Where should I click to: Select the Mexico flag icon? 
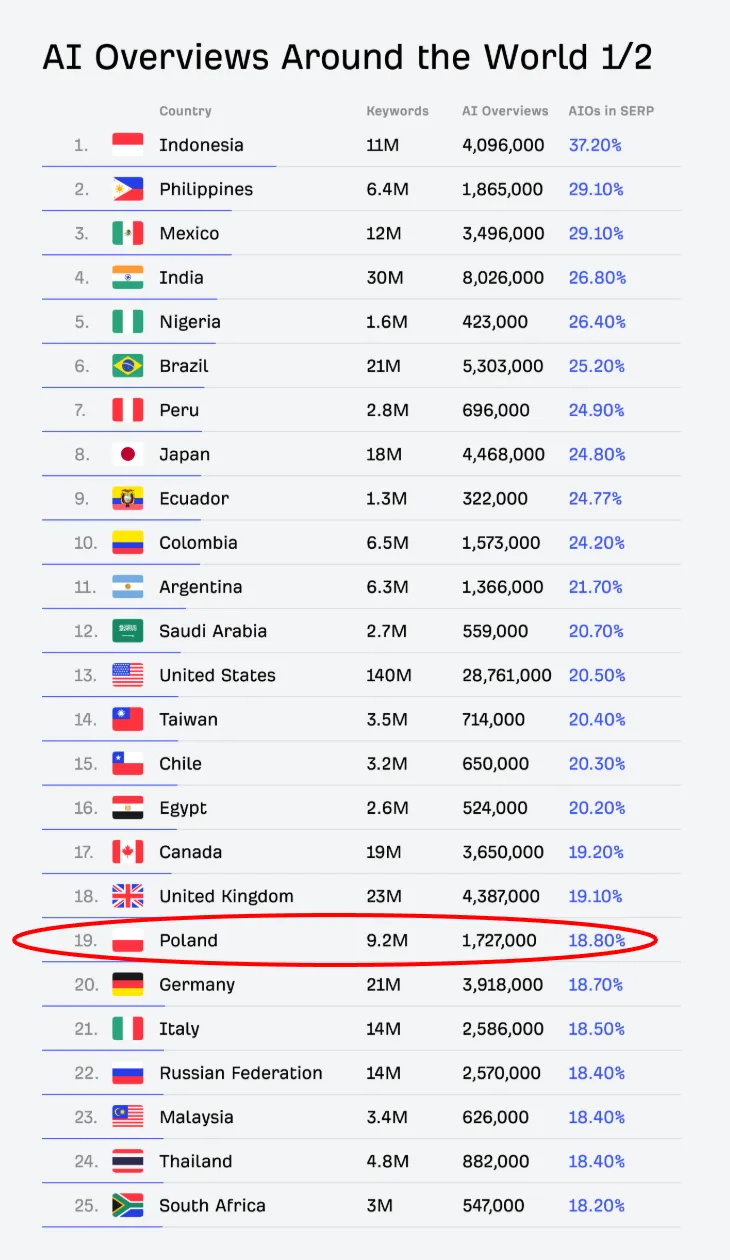point(127,233)
